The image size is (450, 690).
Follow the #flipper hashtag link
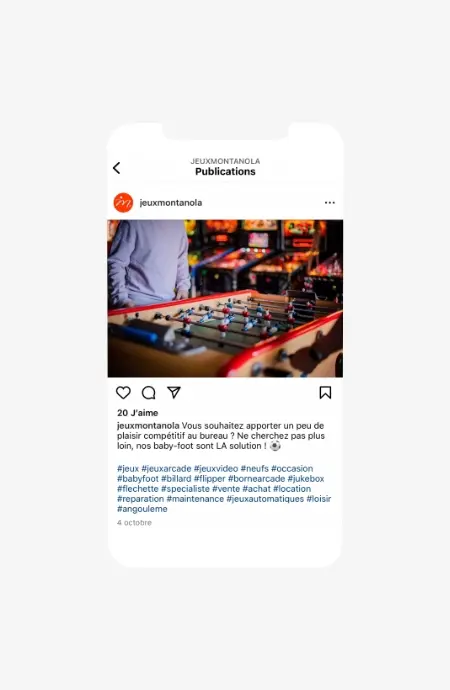click(x=209, y=479)
